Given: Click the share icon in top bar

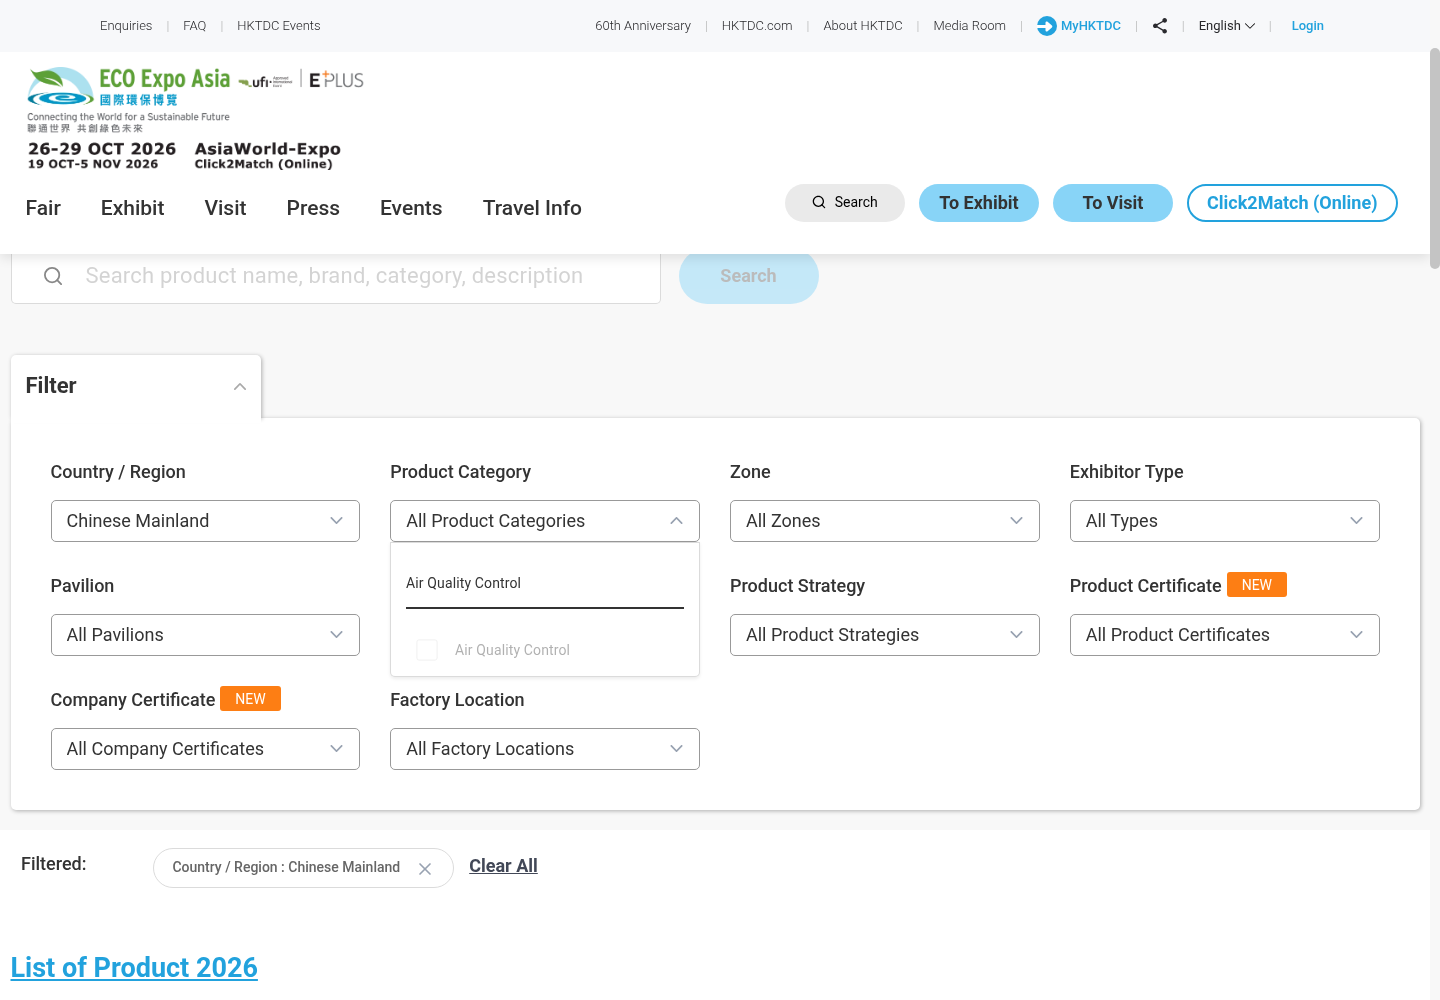Looking at the screenshot, I should tap(1160, 26).
